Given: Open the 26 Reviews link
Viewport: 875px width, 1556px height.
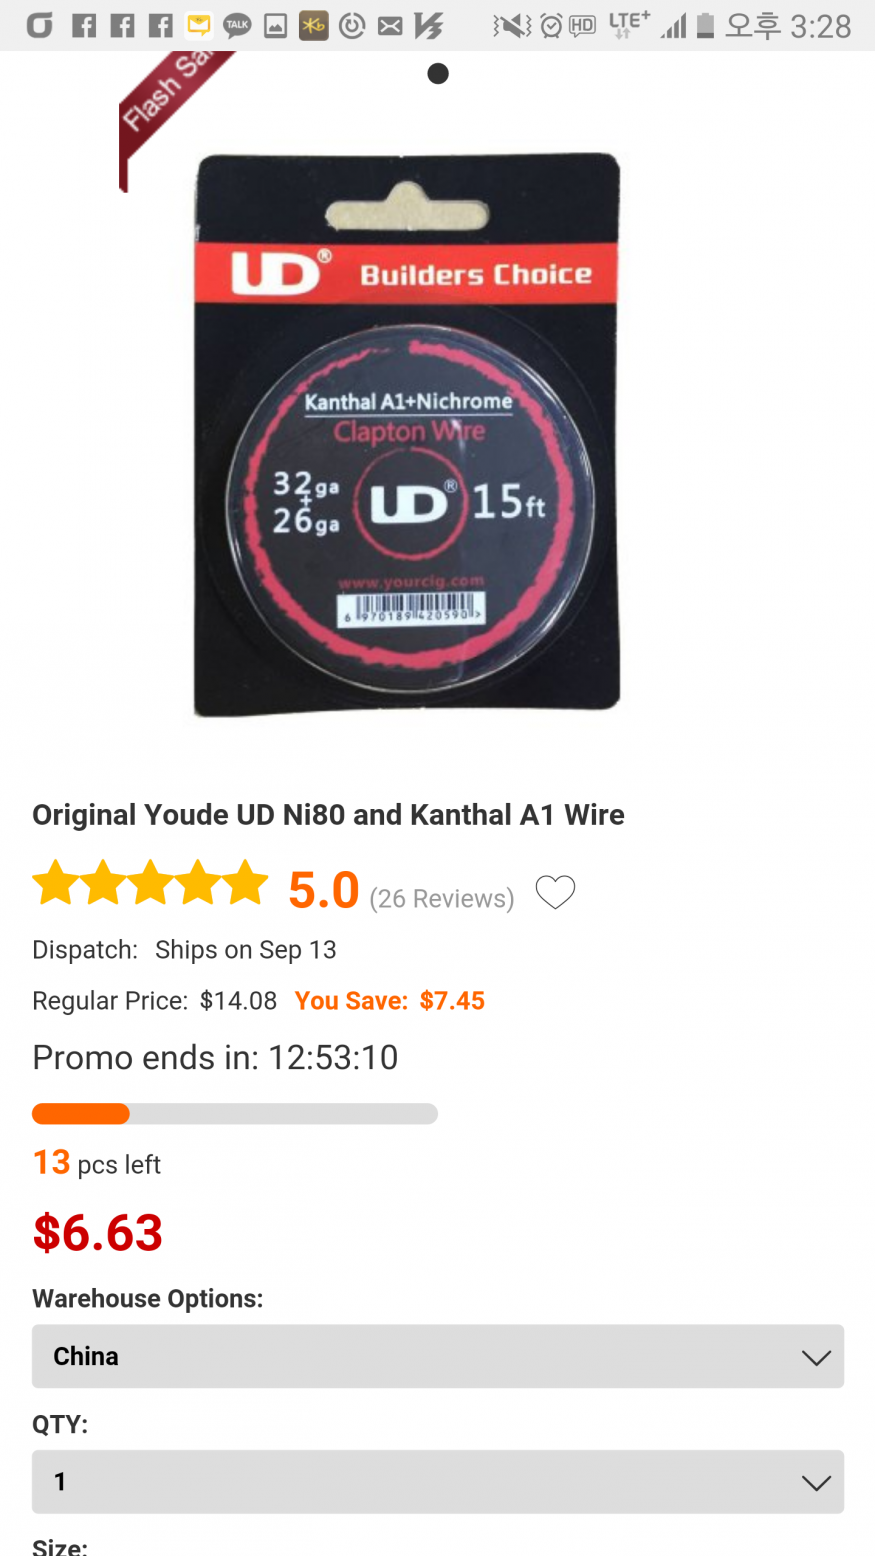Looking at the screenshot, I should point(442,898).
